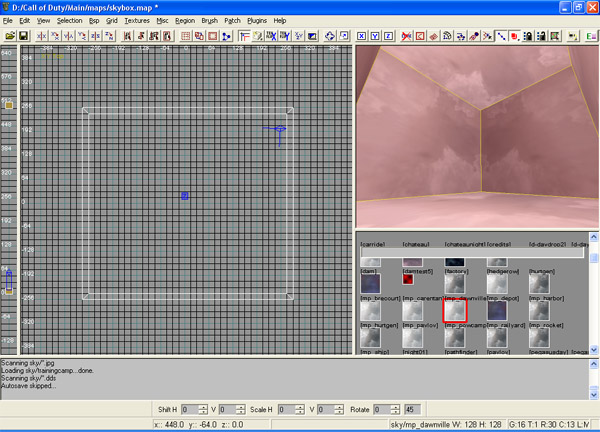This screenshot has width=600, height=432.
Task: Click the Scale V spinner arrows
Action: pyautogui.click(x=339, y=409)
